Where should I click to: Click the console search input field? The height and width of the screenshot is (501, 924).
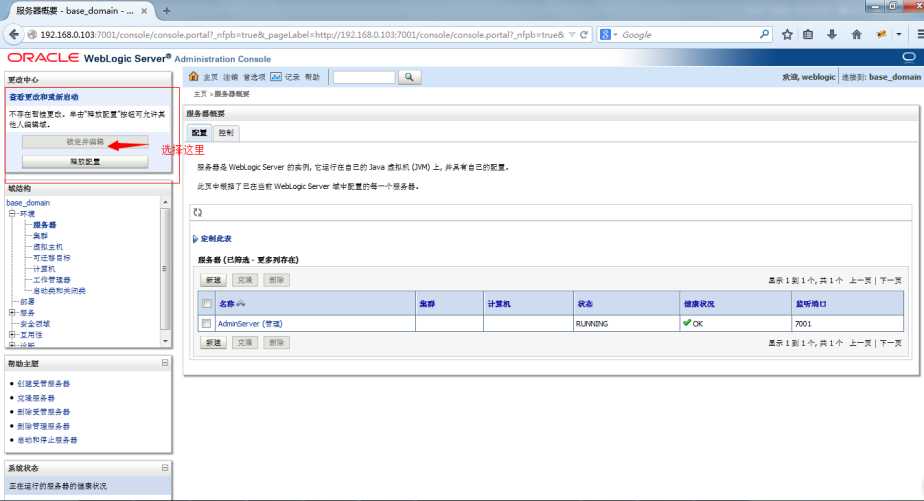coord(364,77)
